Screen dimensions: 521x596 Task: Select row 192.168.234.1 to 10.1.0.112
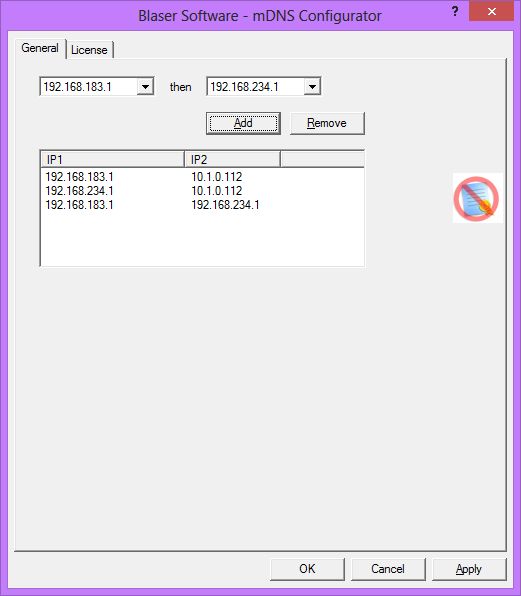[x=202, y=191]
